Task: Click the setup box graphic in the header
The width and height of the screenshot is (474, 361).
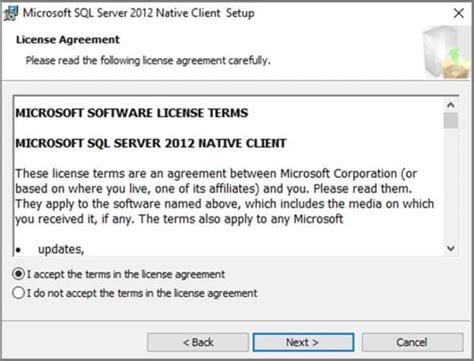Action: (x=447, y=52)
